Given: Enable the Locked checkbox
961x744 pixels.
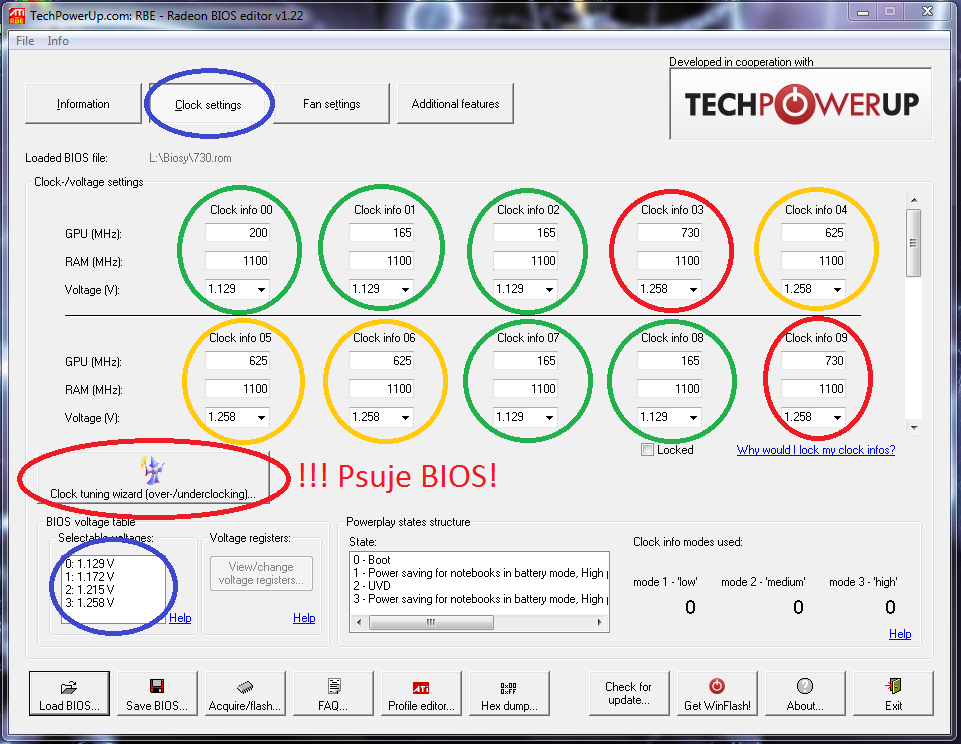Looking at the screenshot, I should [647, 450].
